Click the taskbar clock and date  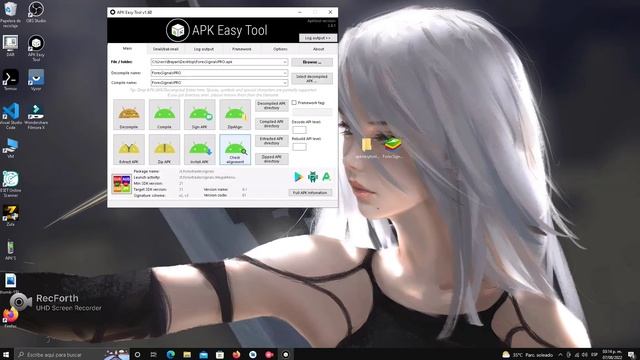[612, 354]
